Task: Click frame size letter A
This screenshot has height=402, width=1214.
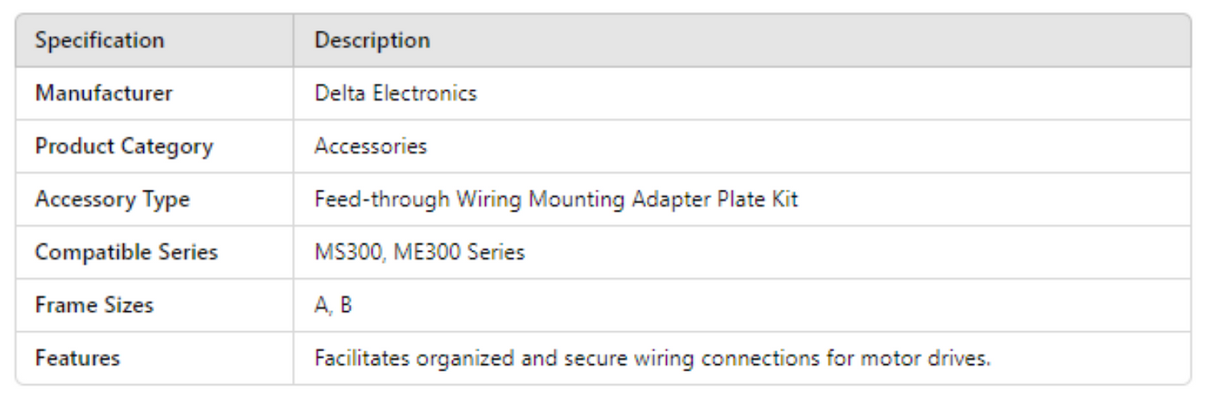Action: [x=320, y=306]
